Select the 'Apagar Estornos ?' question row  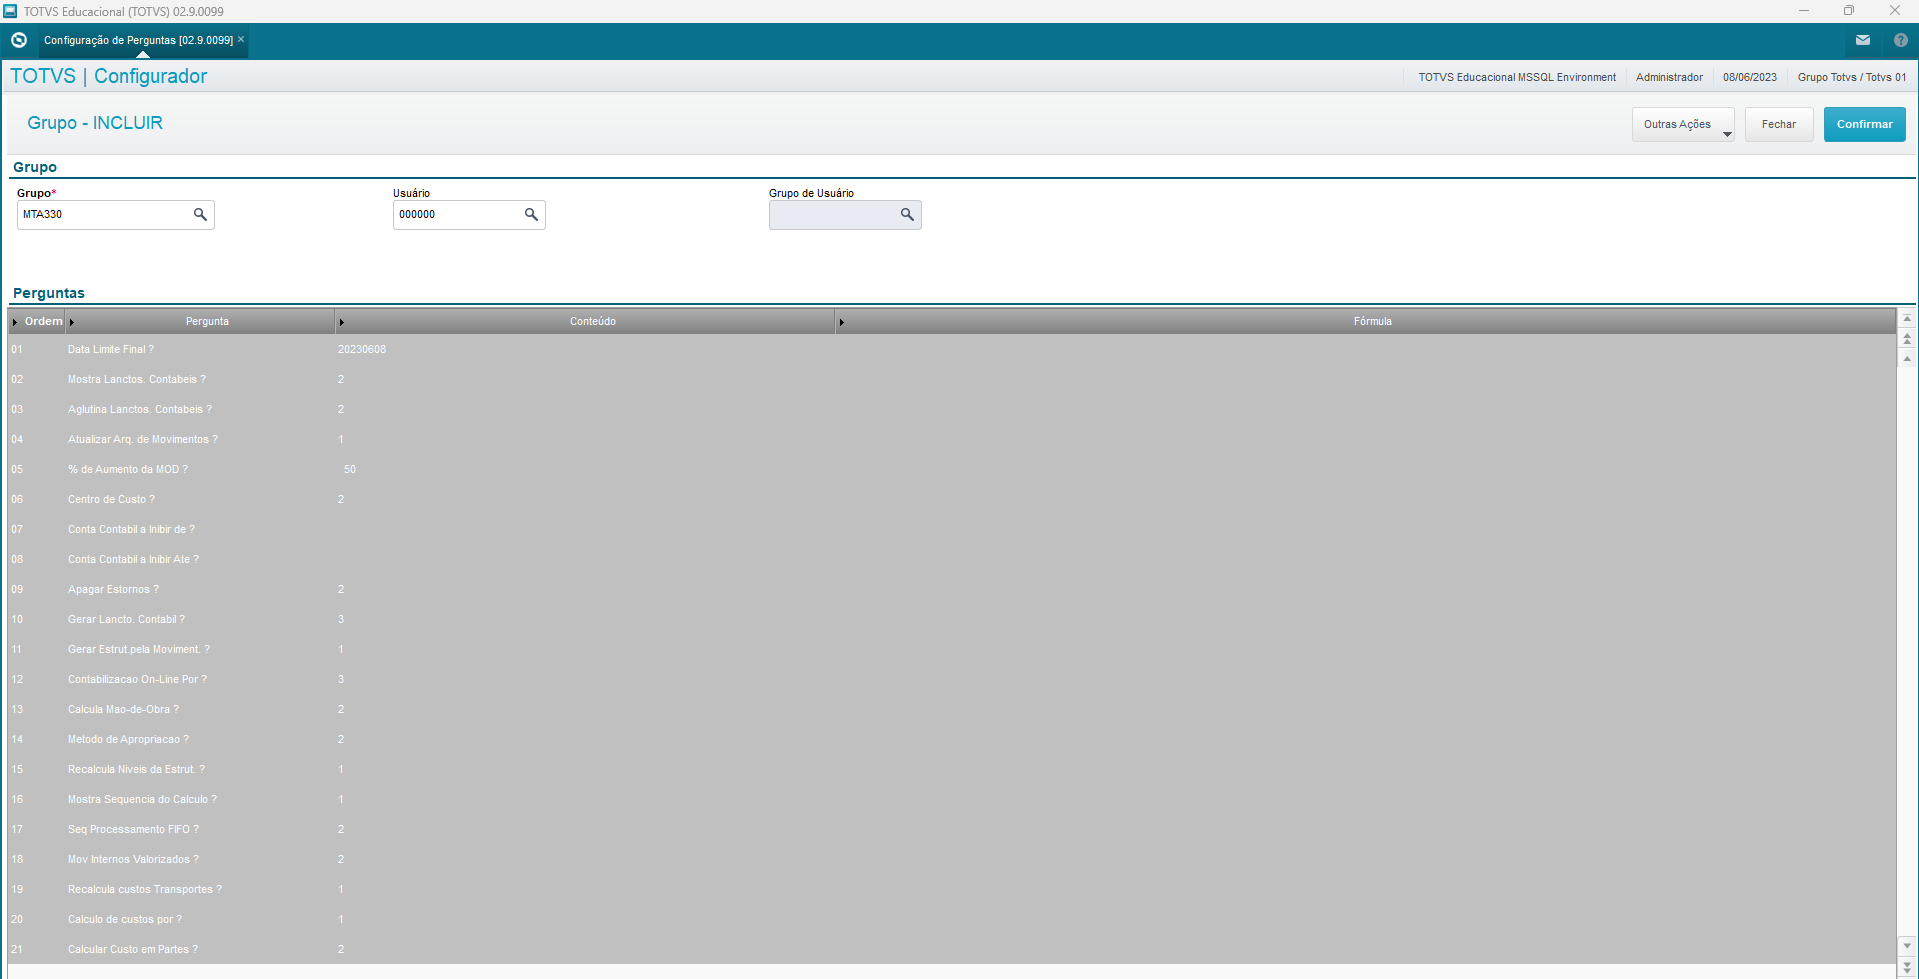pos(113,589)
